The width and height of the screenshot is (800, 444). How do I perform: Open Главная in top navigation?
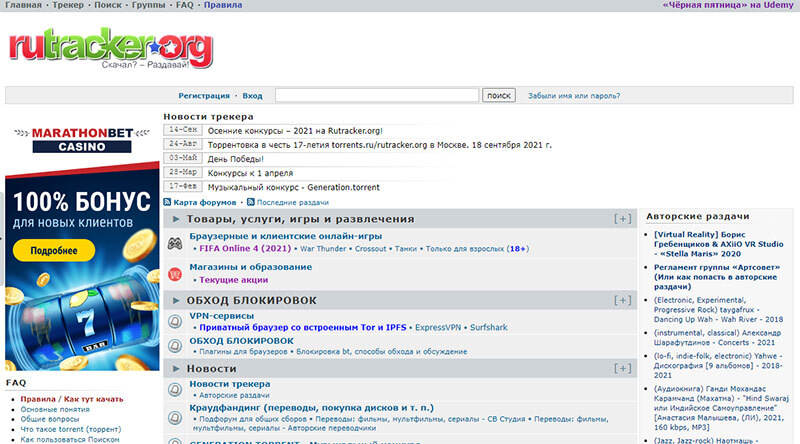tap(23, 5)
